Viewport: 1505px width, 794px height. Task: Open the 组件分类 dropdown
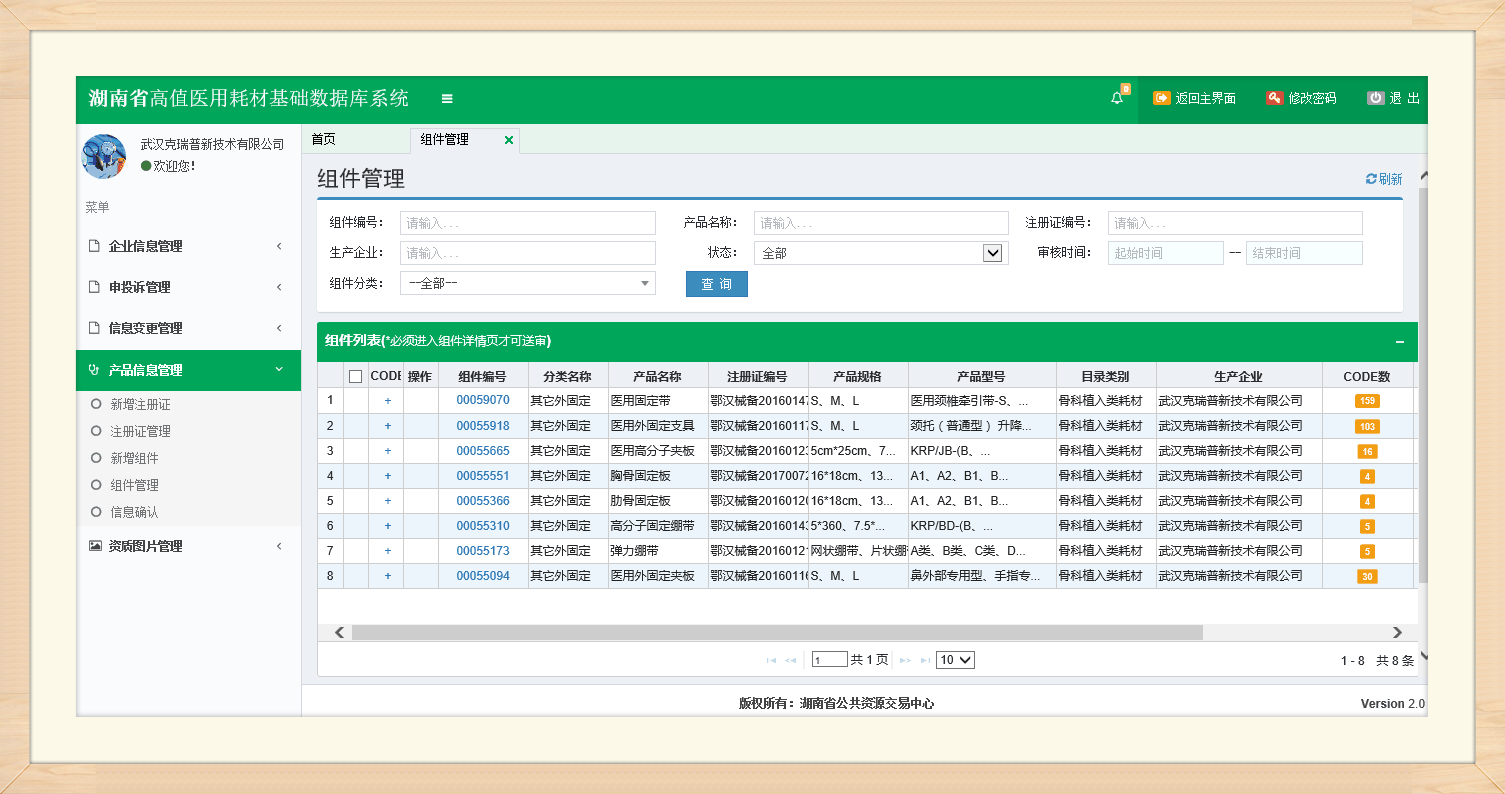click(527, 283)
